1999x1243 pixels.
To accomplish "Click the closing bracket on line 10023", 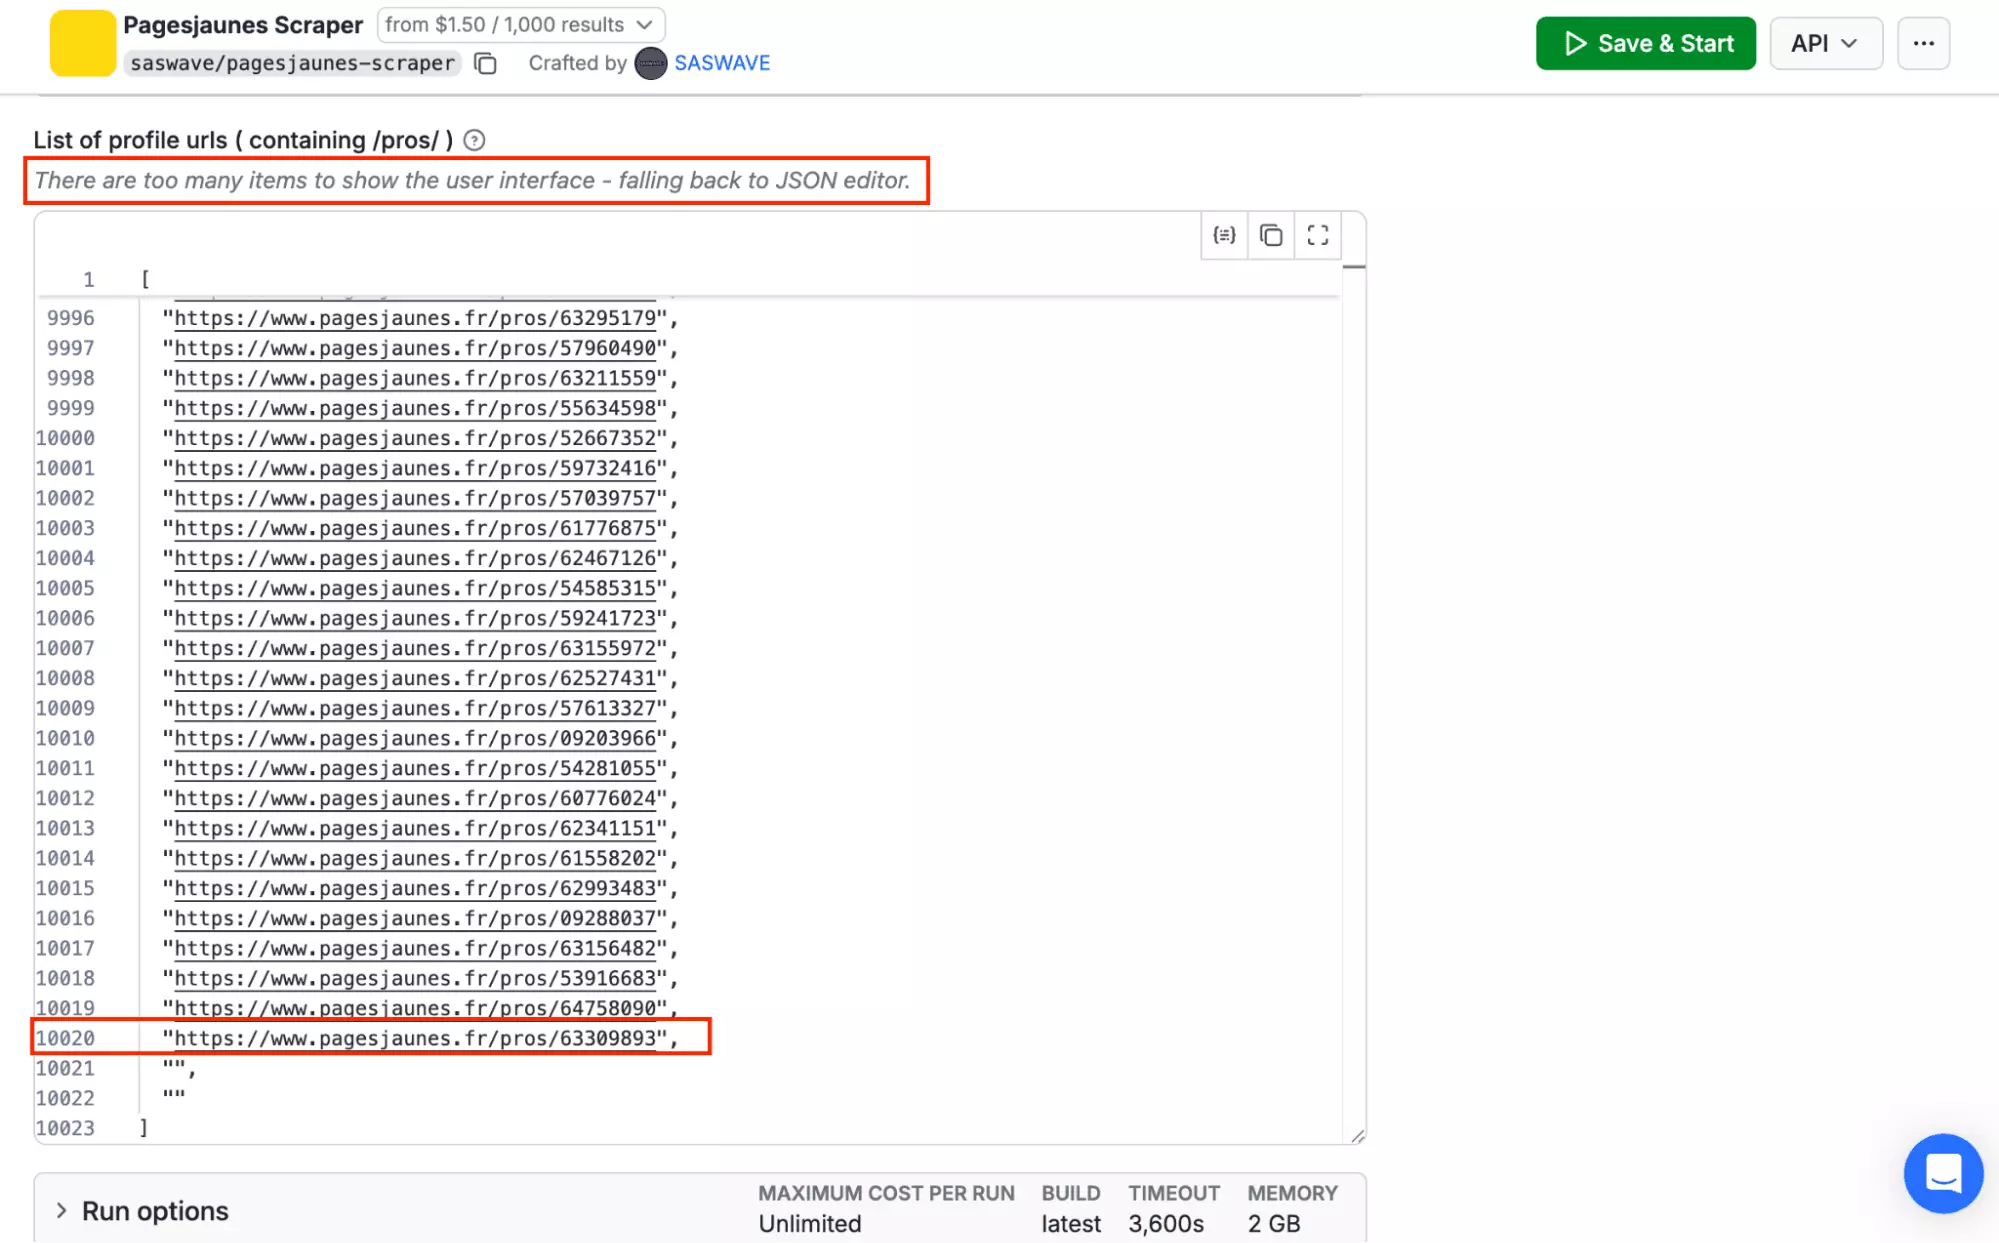I will coord(144,1127).
